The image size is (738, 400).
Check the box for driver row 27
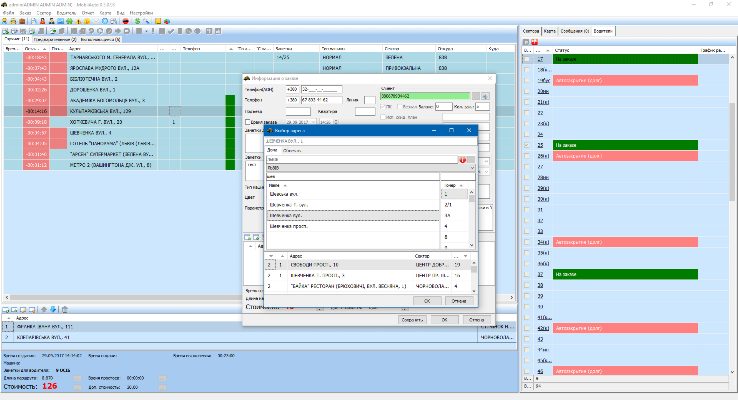(528, 60)
